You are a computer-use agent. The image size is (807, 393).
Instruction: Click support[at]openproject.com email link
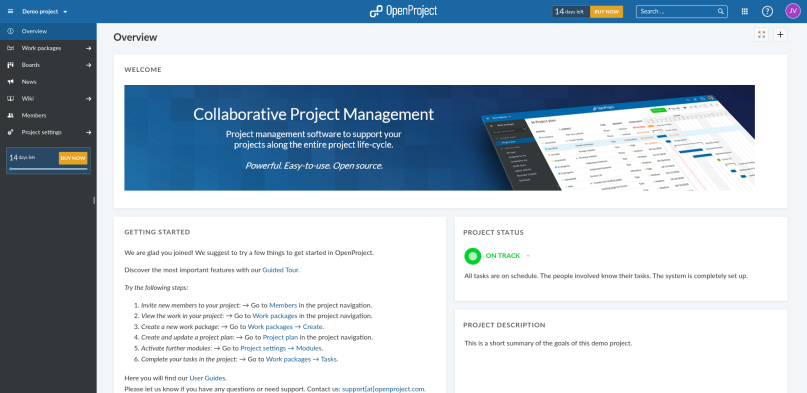(383, 389)
